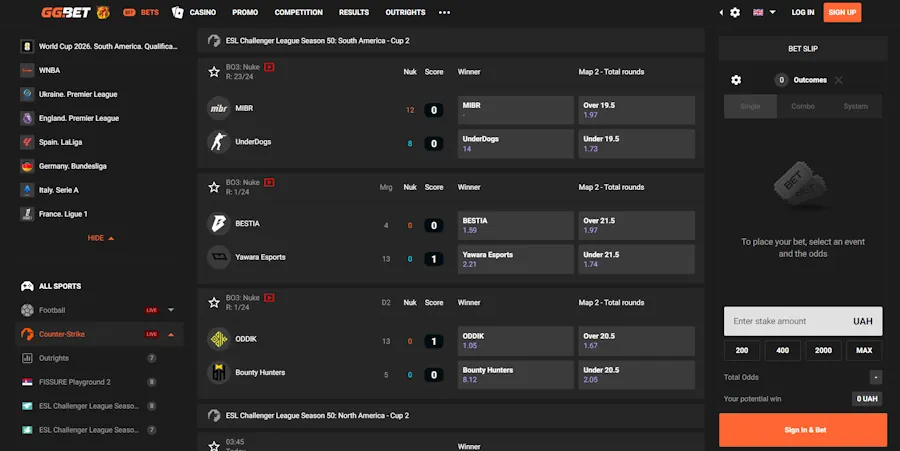Viewport: 900px width, 451px height.
Task: Collapse panel with the left arrow near the gear
Action: tap(721, 12)
